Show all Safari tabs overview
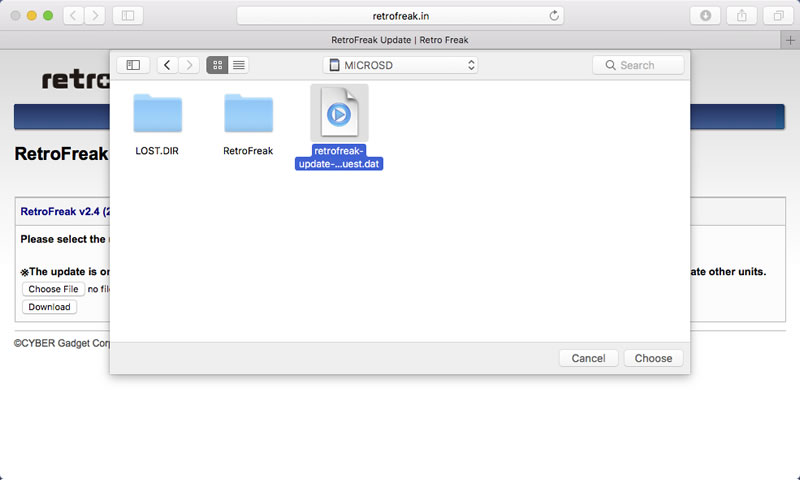This screenshot has width=800, height=480. tap(776, 16)
